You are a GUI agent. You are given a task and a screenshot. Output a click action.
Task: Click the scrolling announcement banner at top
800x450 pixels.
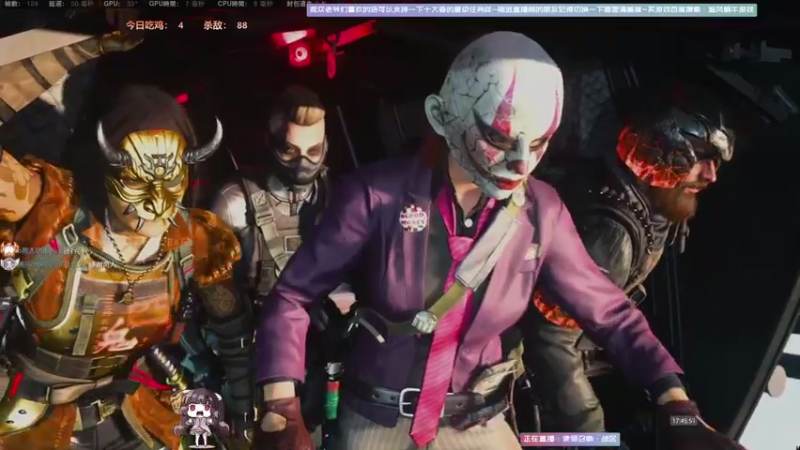[x=532, y=9]
